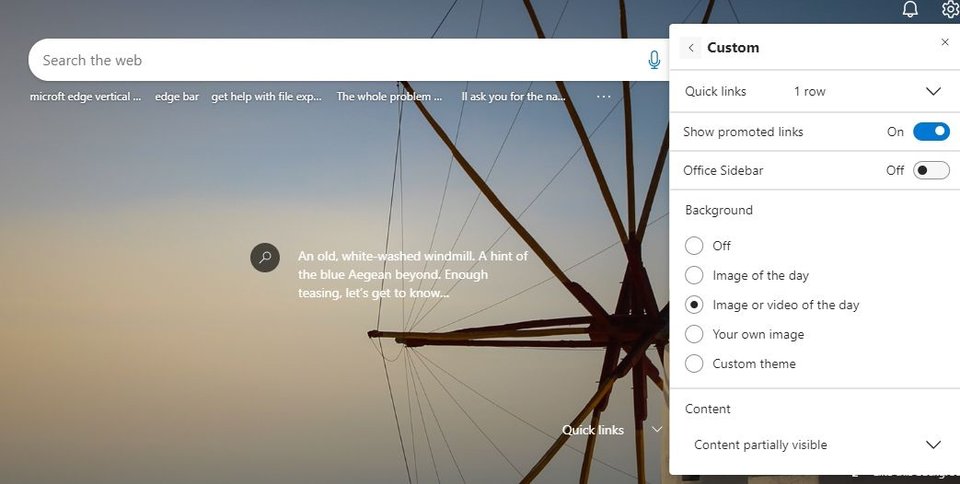Open the Content partially visible dropdown

pyautogui.click(x=815, y=445)
